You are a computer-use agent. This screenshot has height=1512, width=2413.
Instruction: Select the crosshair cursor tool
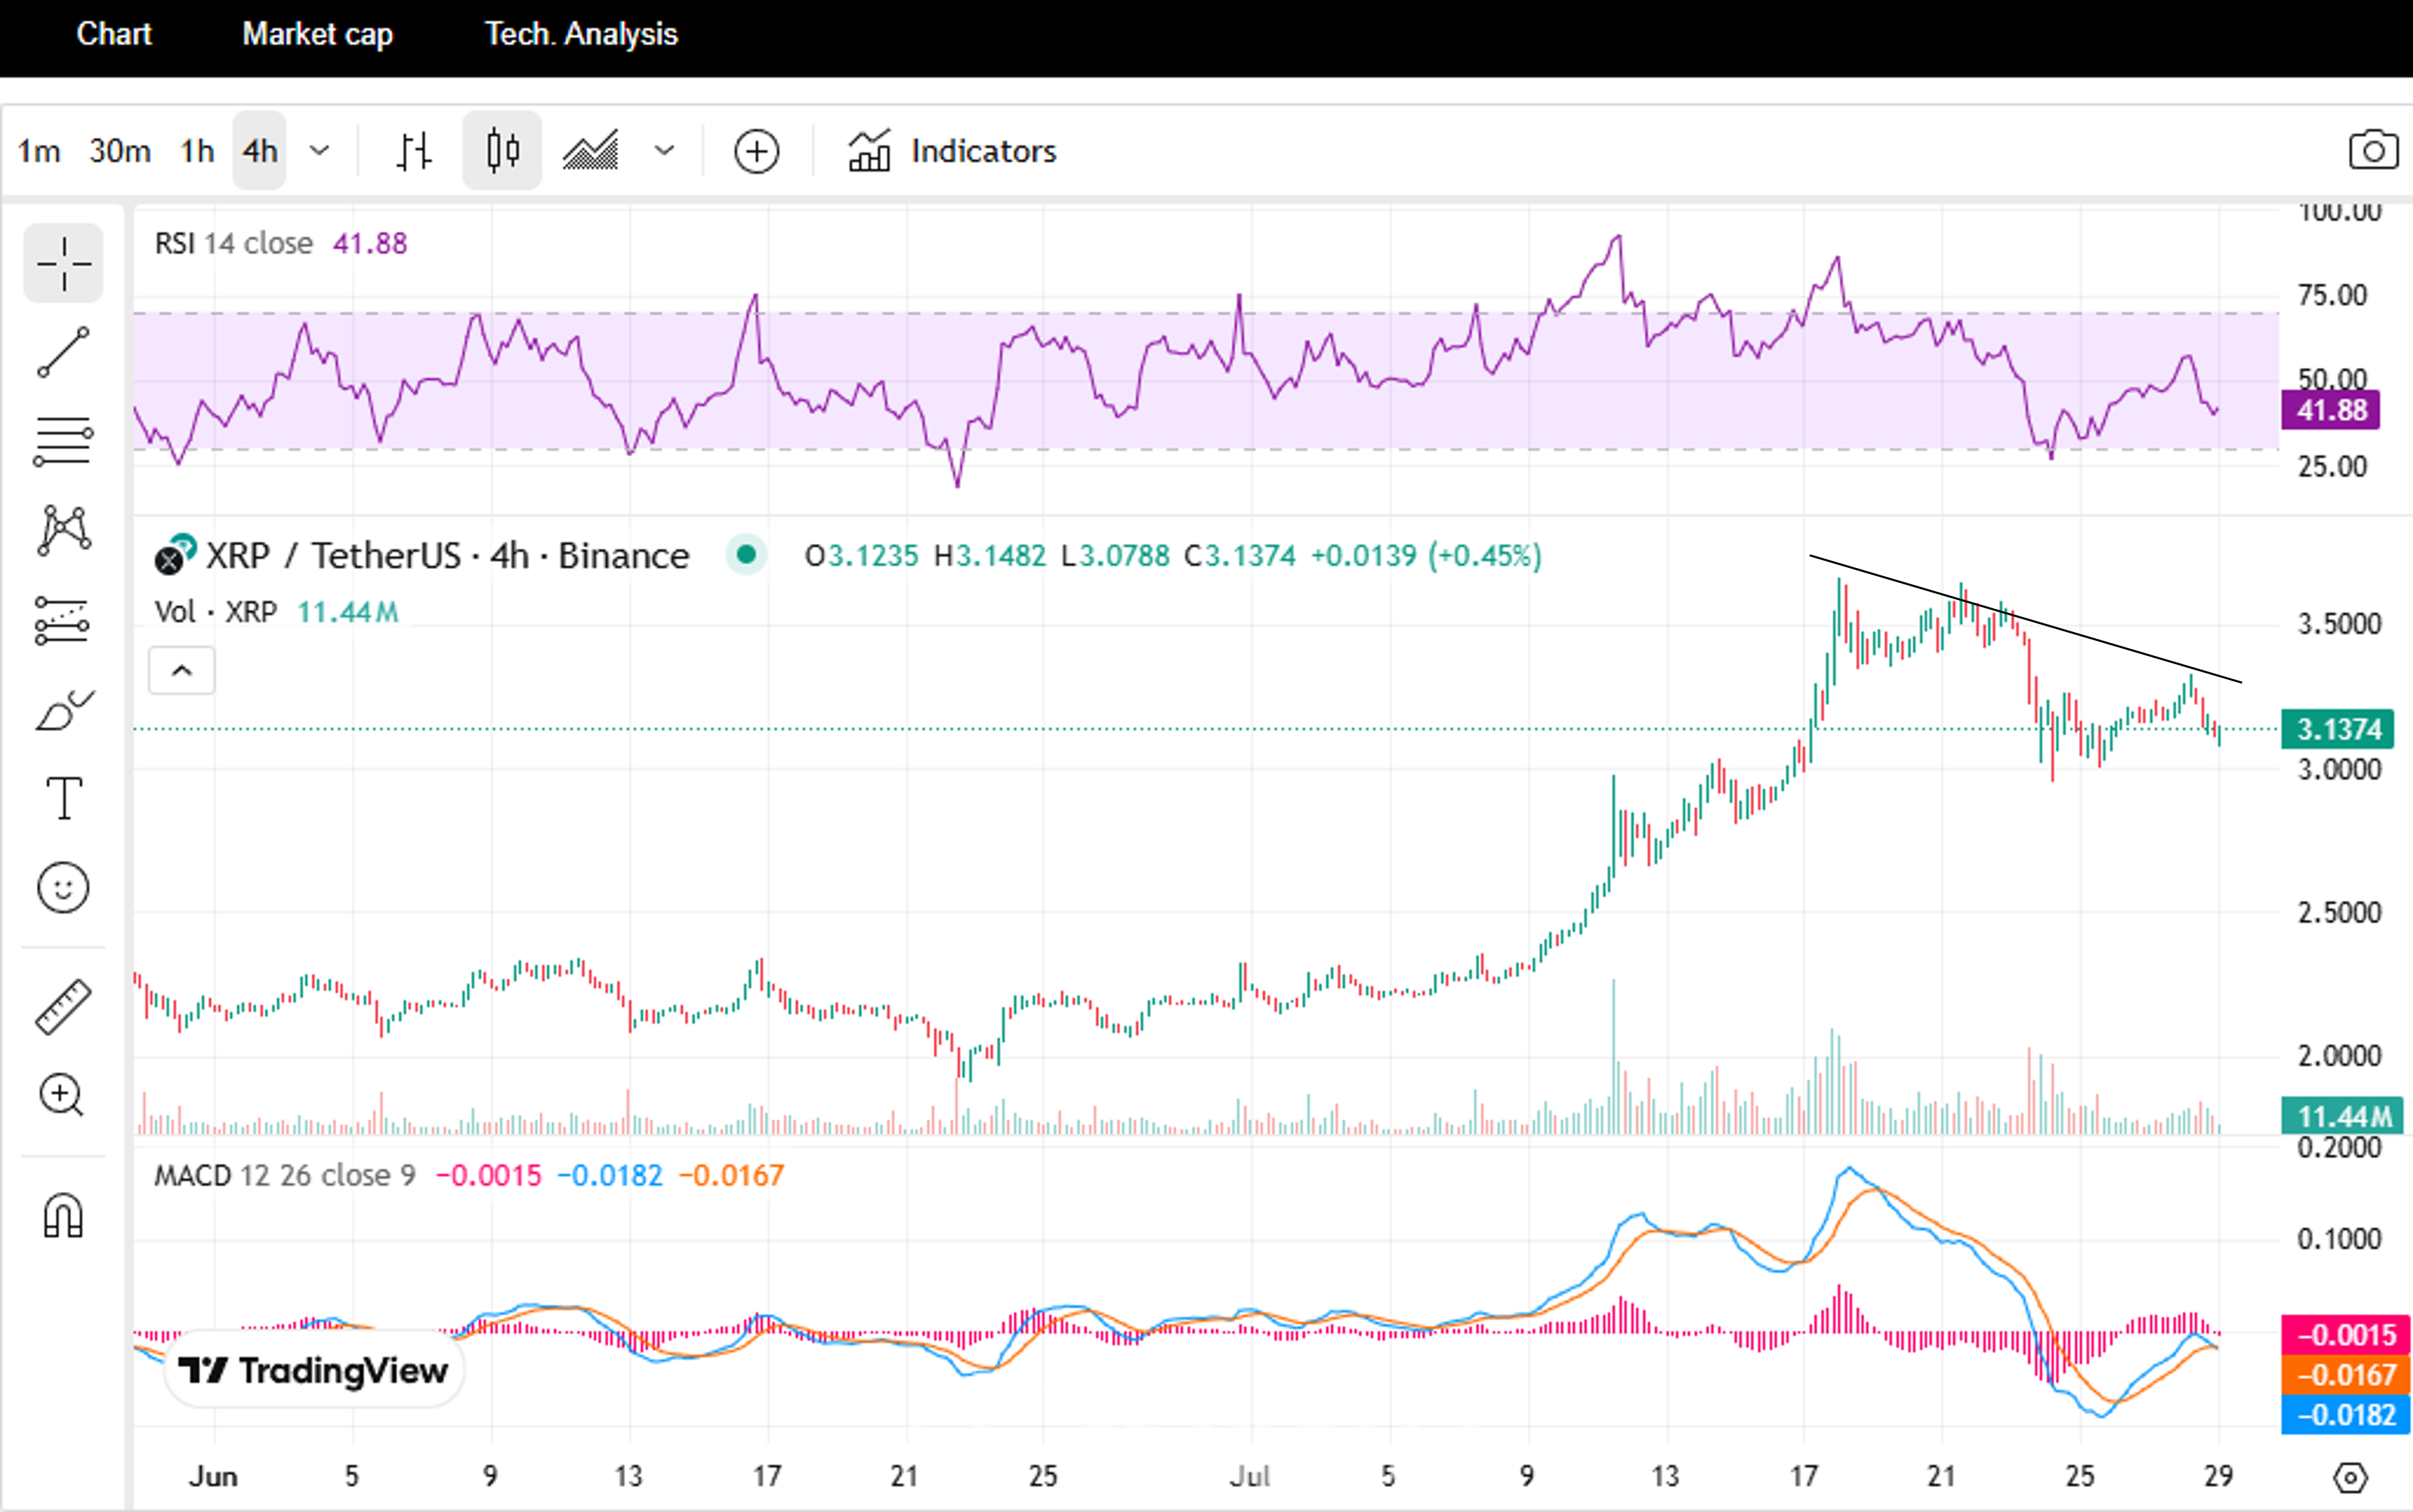pyautogui.click(x=63, y=263)
